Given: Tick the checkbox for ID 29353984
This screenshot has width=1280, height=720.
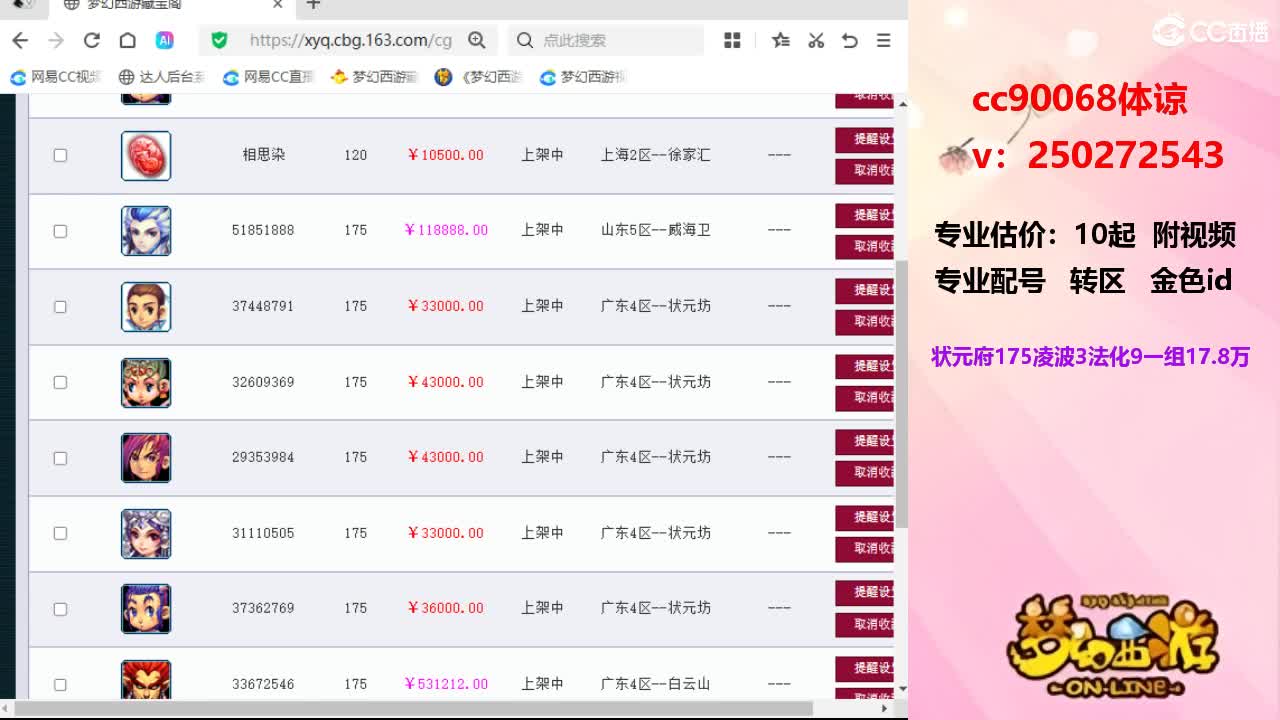Looking at the screenshot, I should click(60, 457).
